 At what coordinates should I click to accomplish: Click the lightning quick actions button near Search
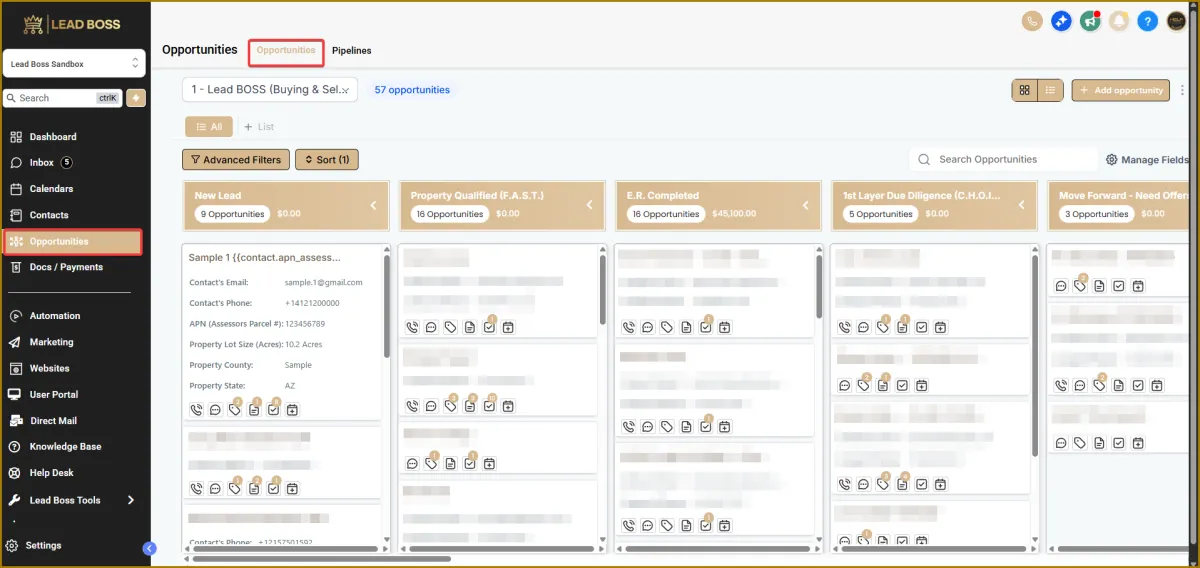pyautogui.click(x=135, y=98)
